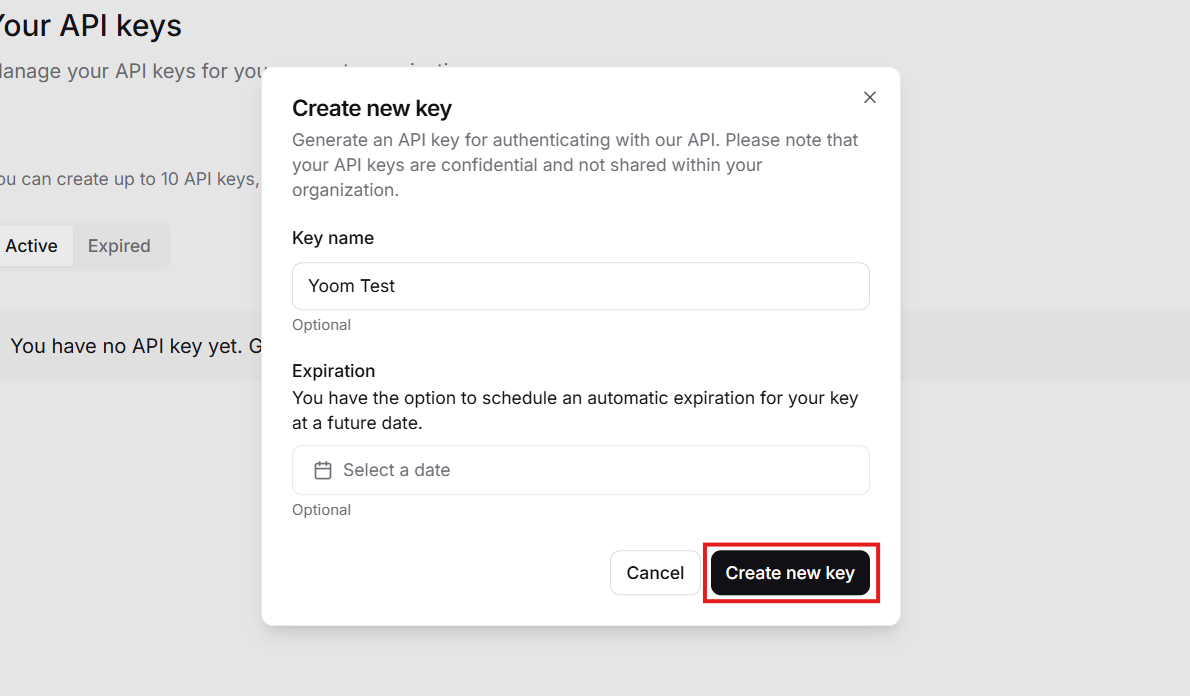The image size is (1190, 696).
Task: Click the Key name label
Action: (333, 238)
